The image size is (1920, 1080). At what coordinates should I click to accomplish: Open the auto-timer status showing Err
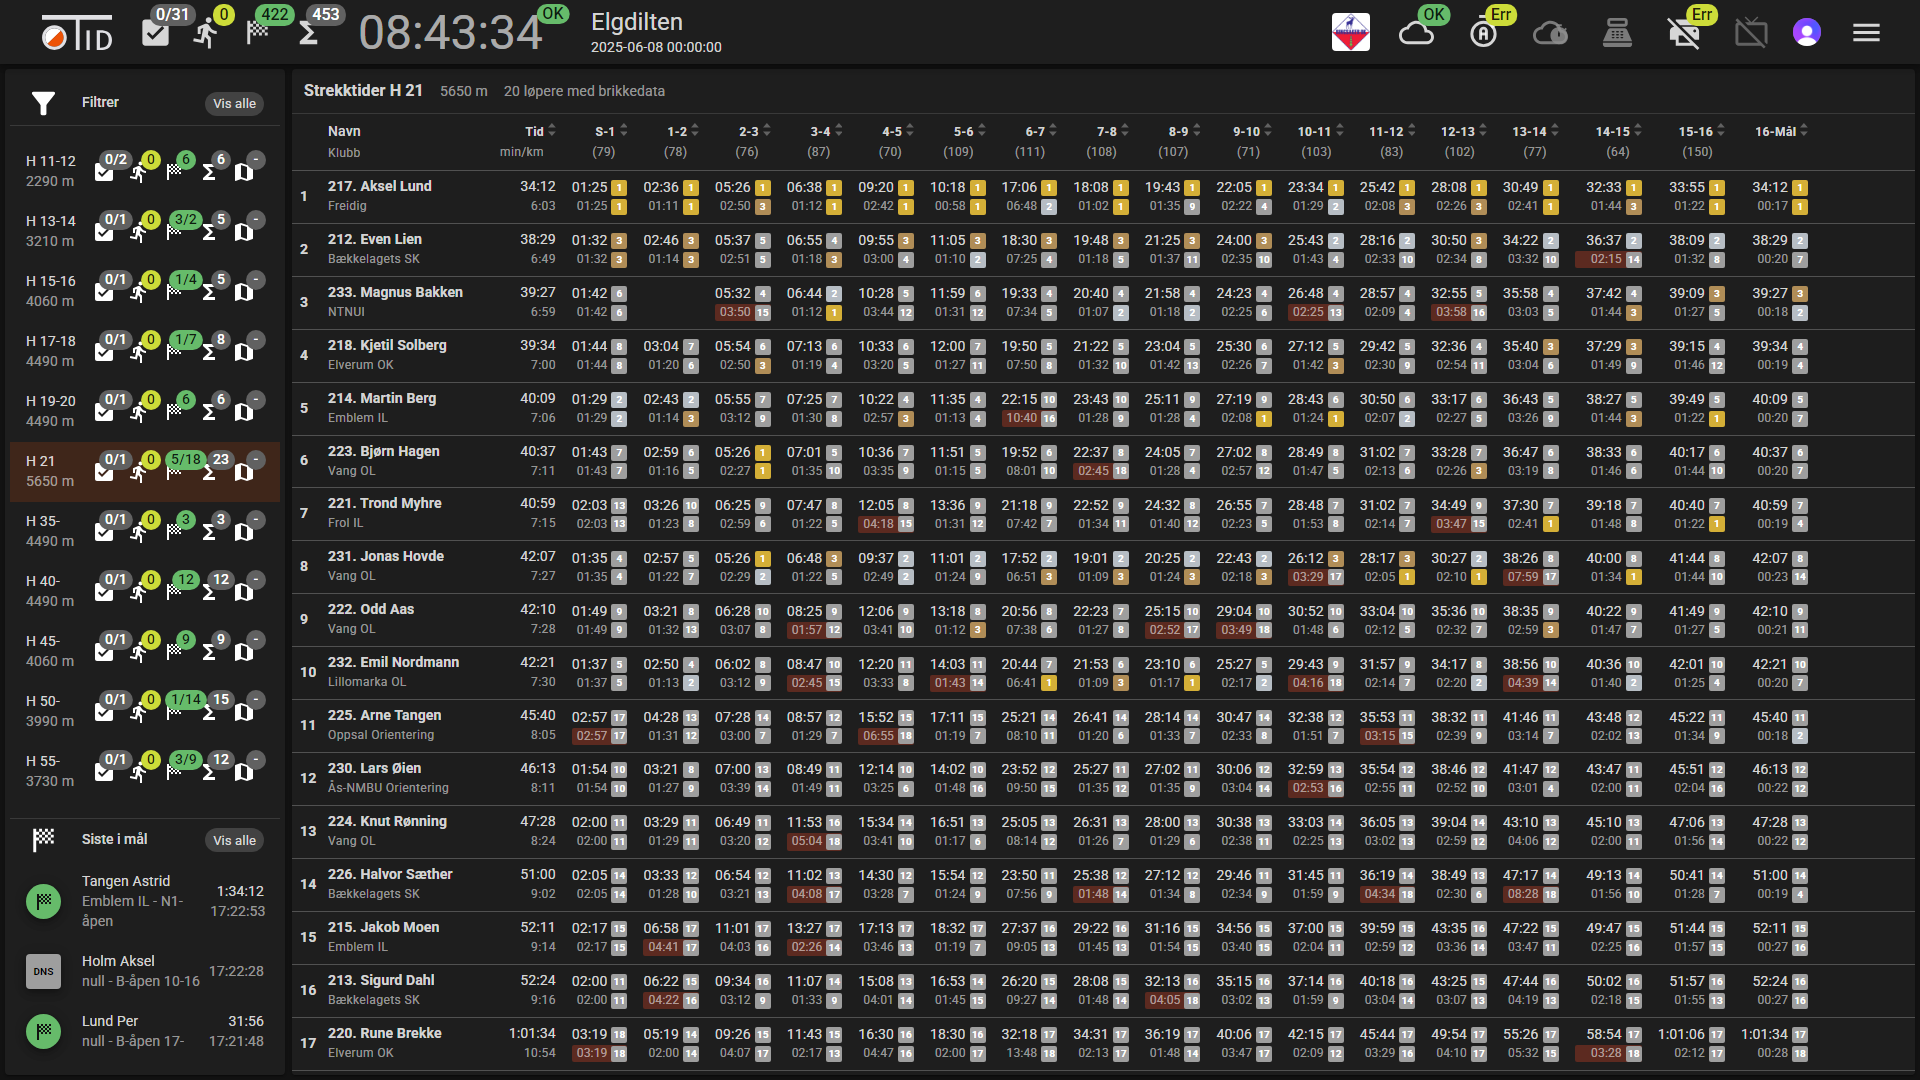(x=1483, y=33)
